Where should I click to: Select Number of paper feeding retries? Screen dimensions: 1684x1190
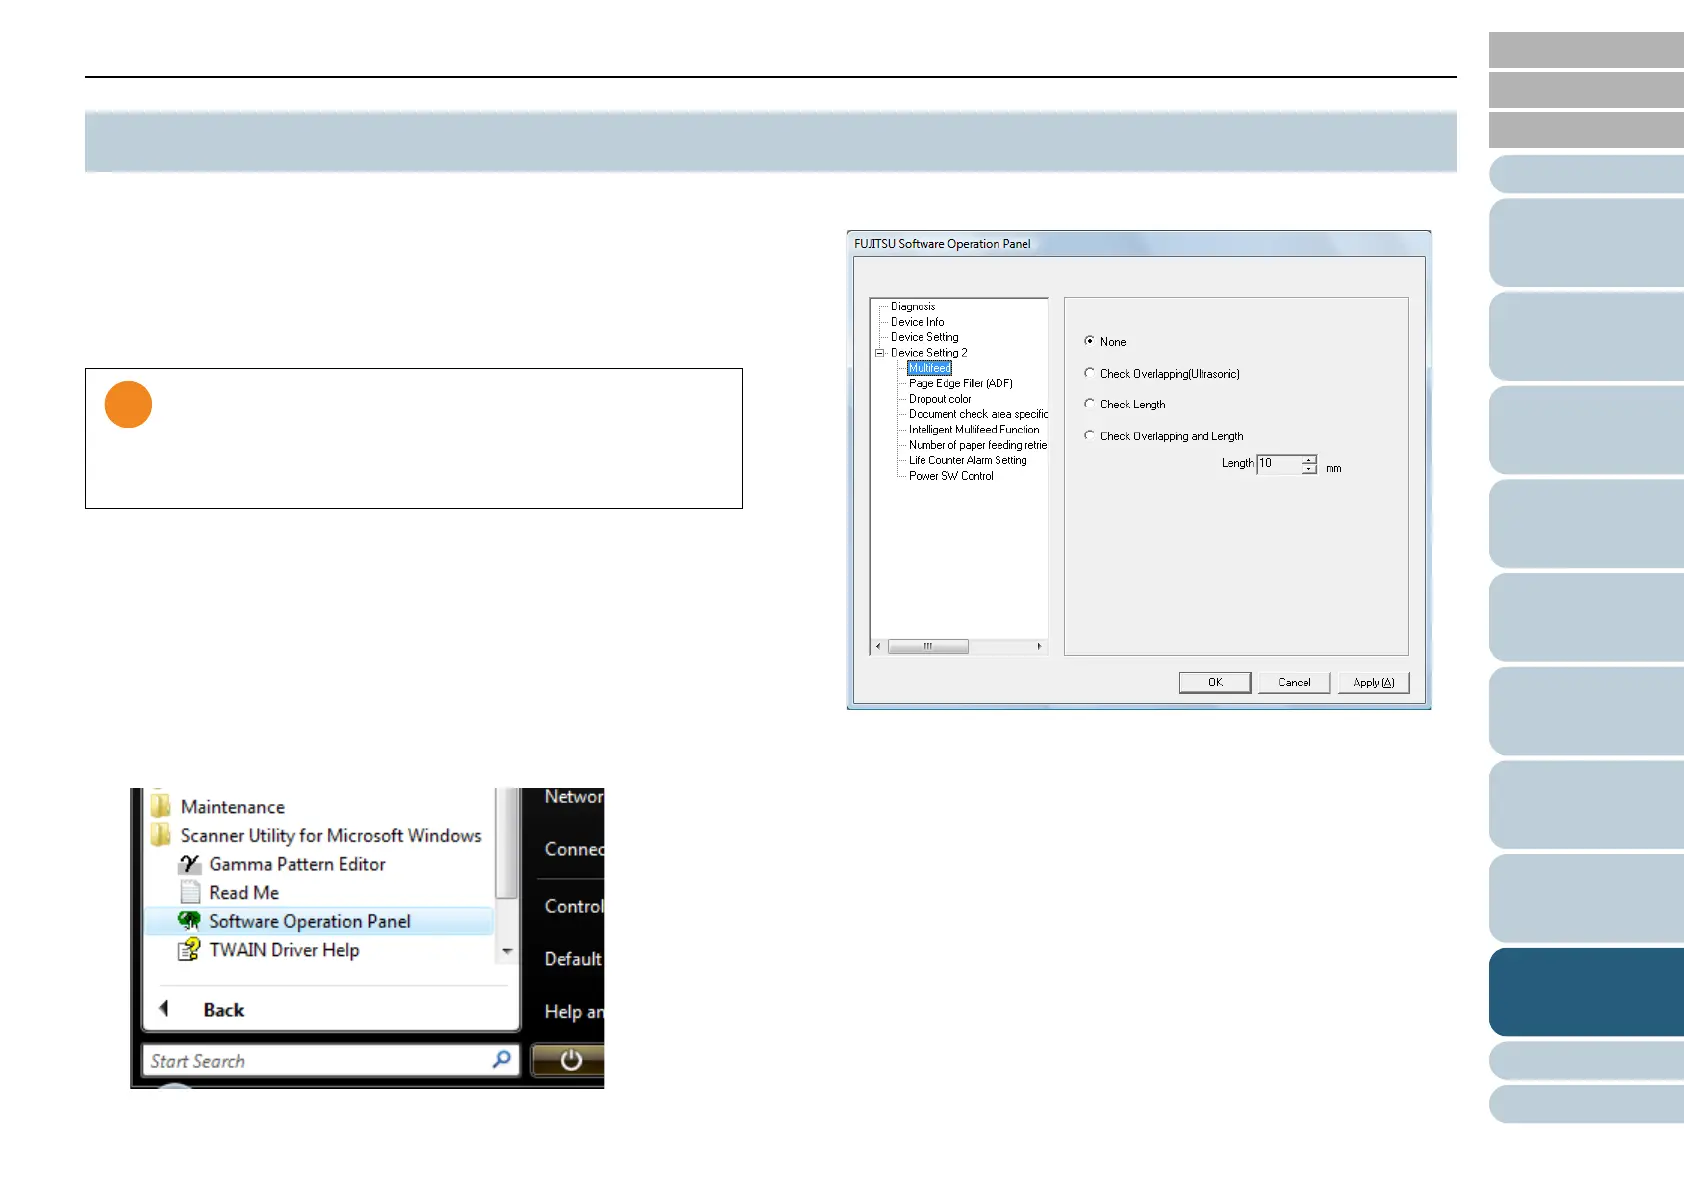978,445
